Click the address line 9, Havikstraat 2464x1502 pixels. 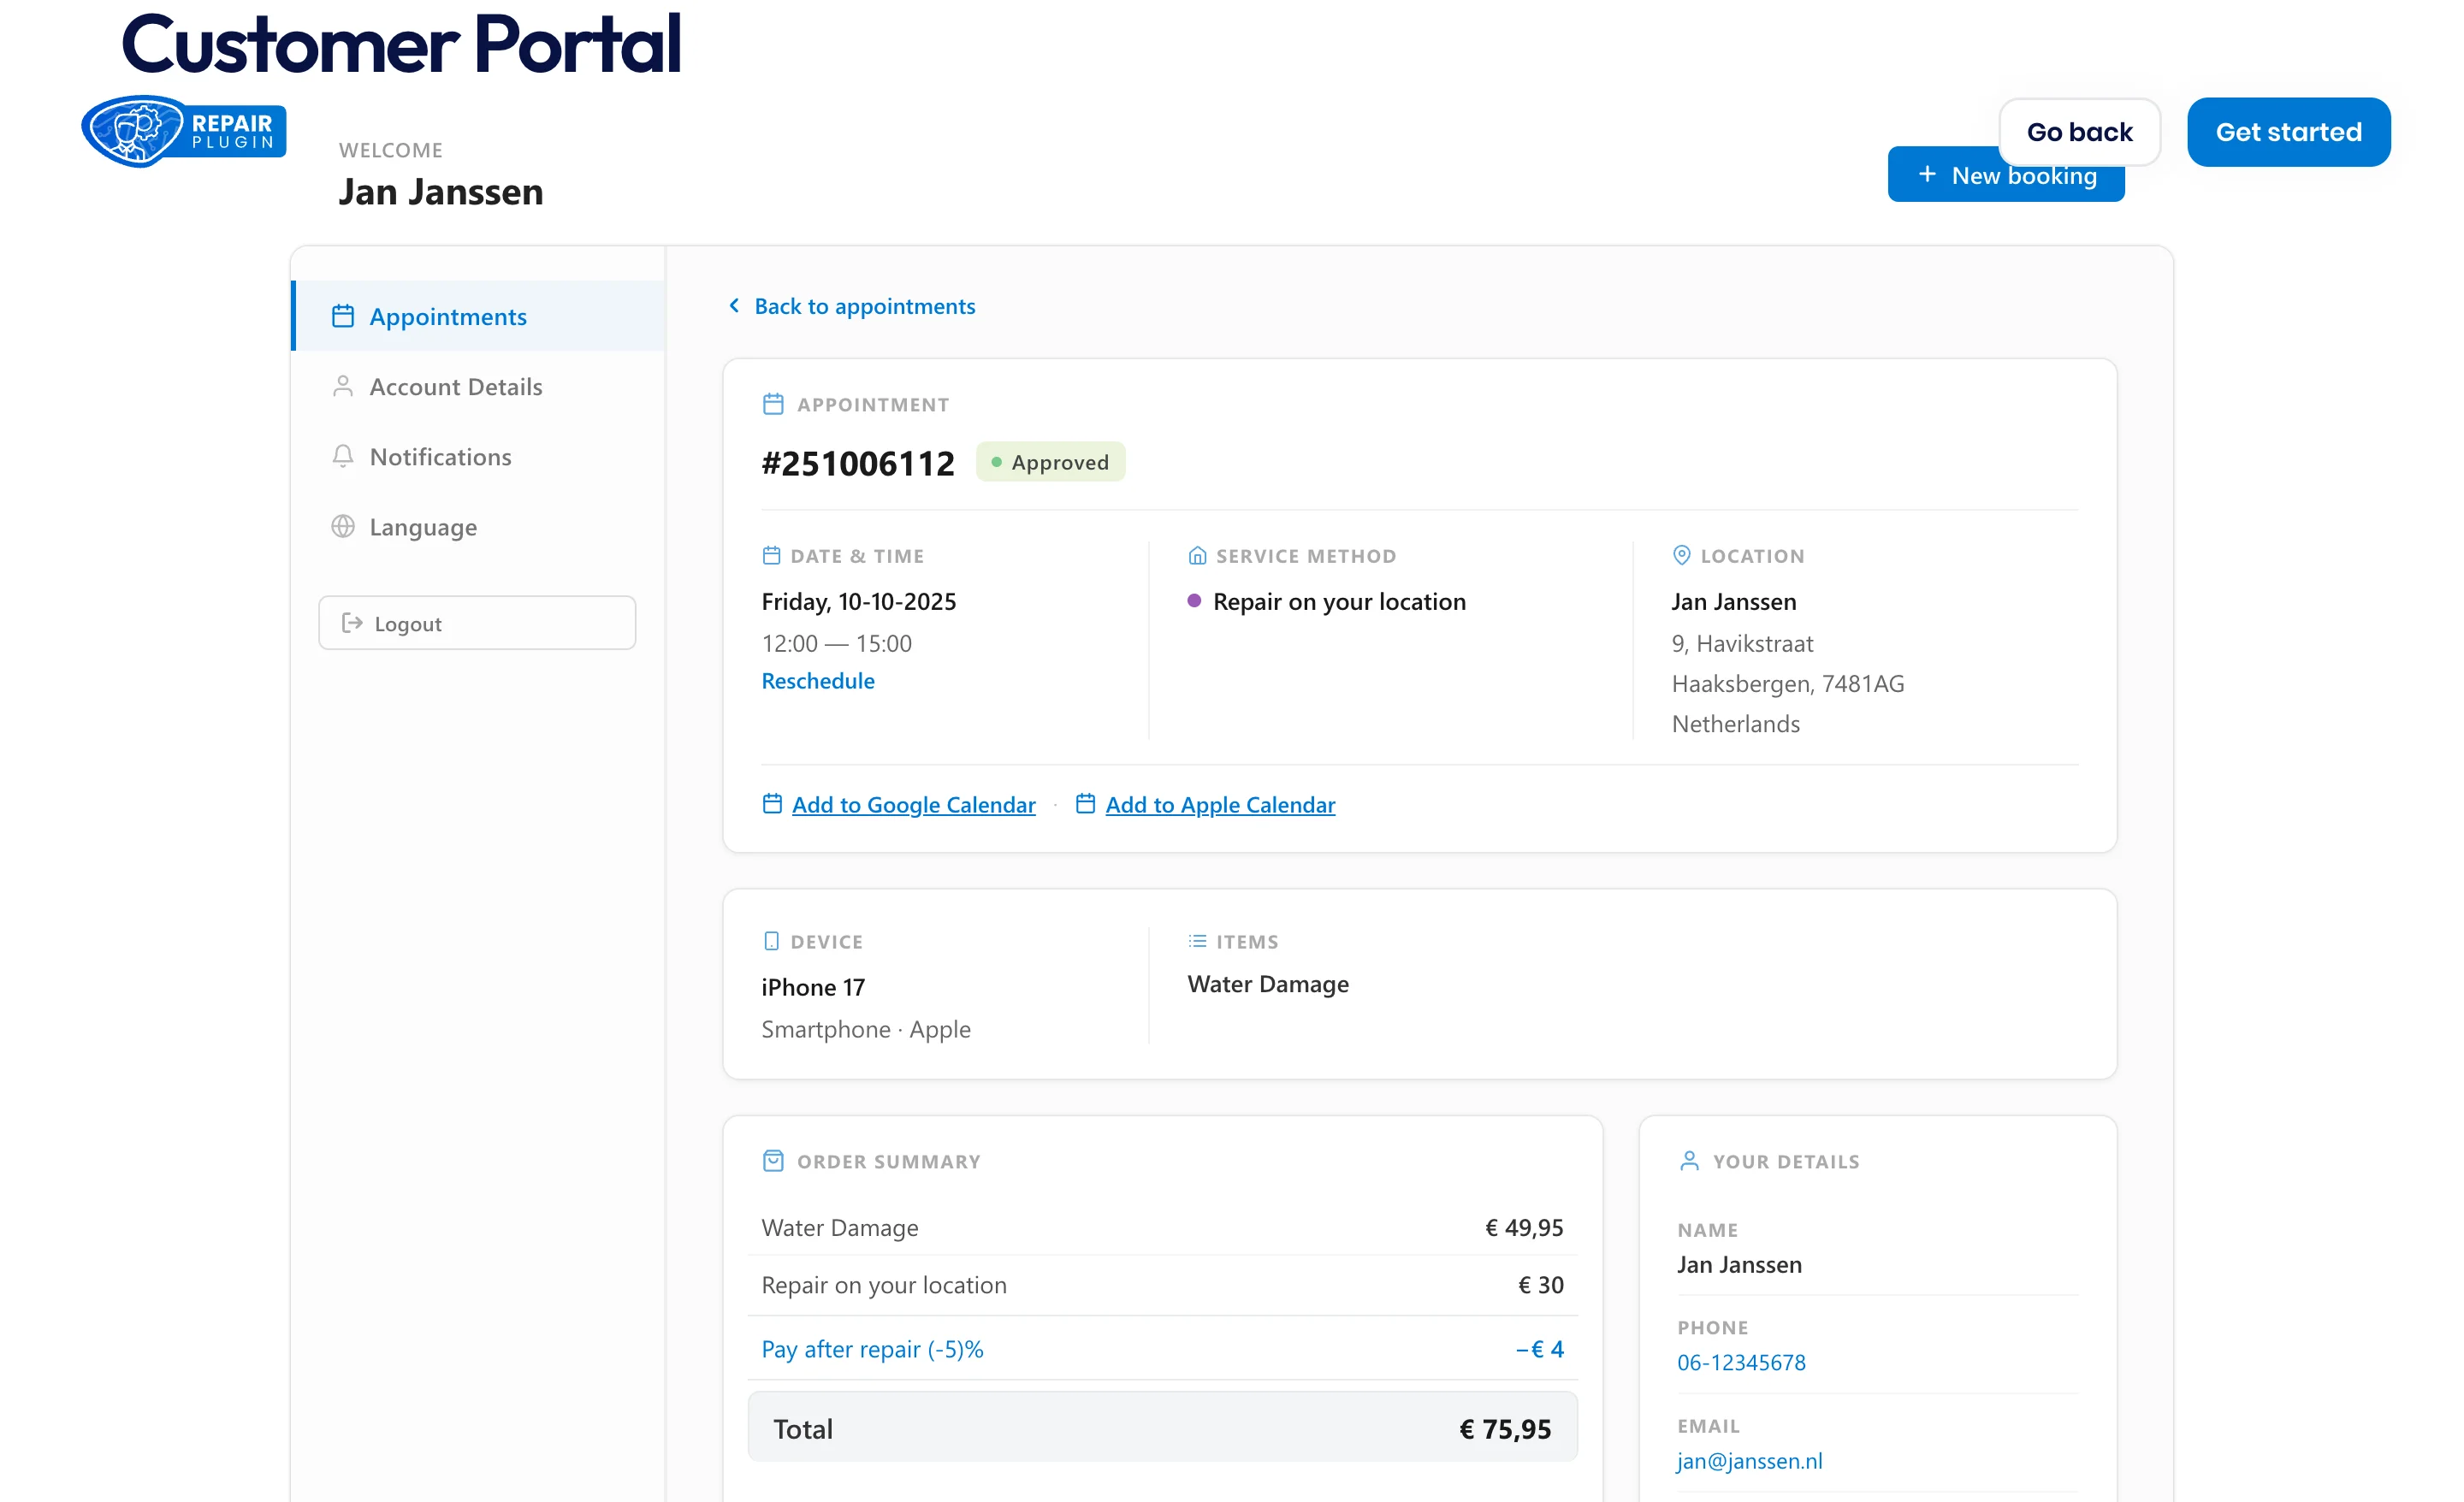coord(1742,644)
